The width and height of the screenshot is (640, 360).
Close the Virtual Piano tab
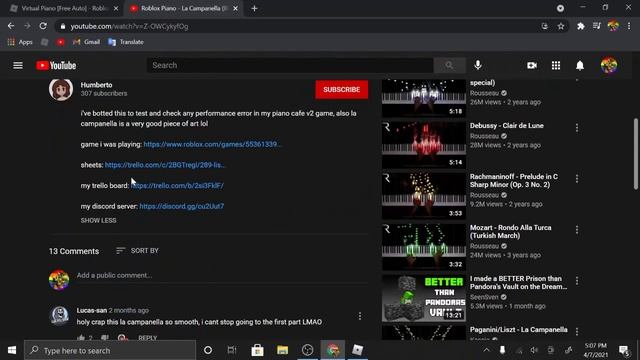pyautogui.click(x=116, y=8)
